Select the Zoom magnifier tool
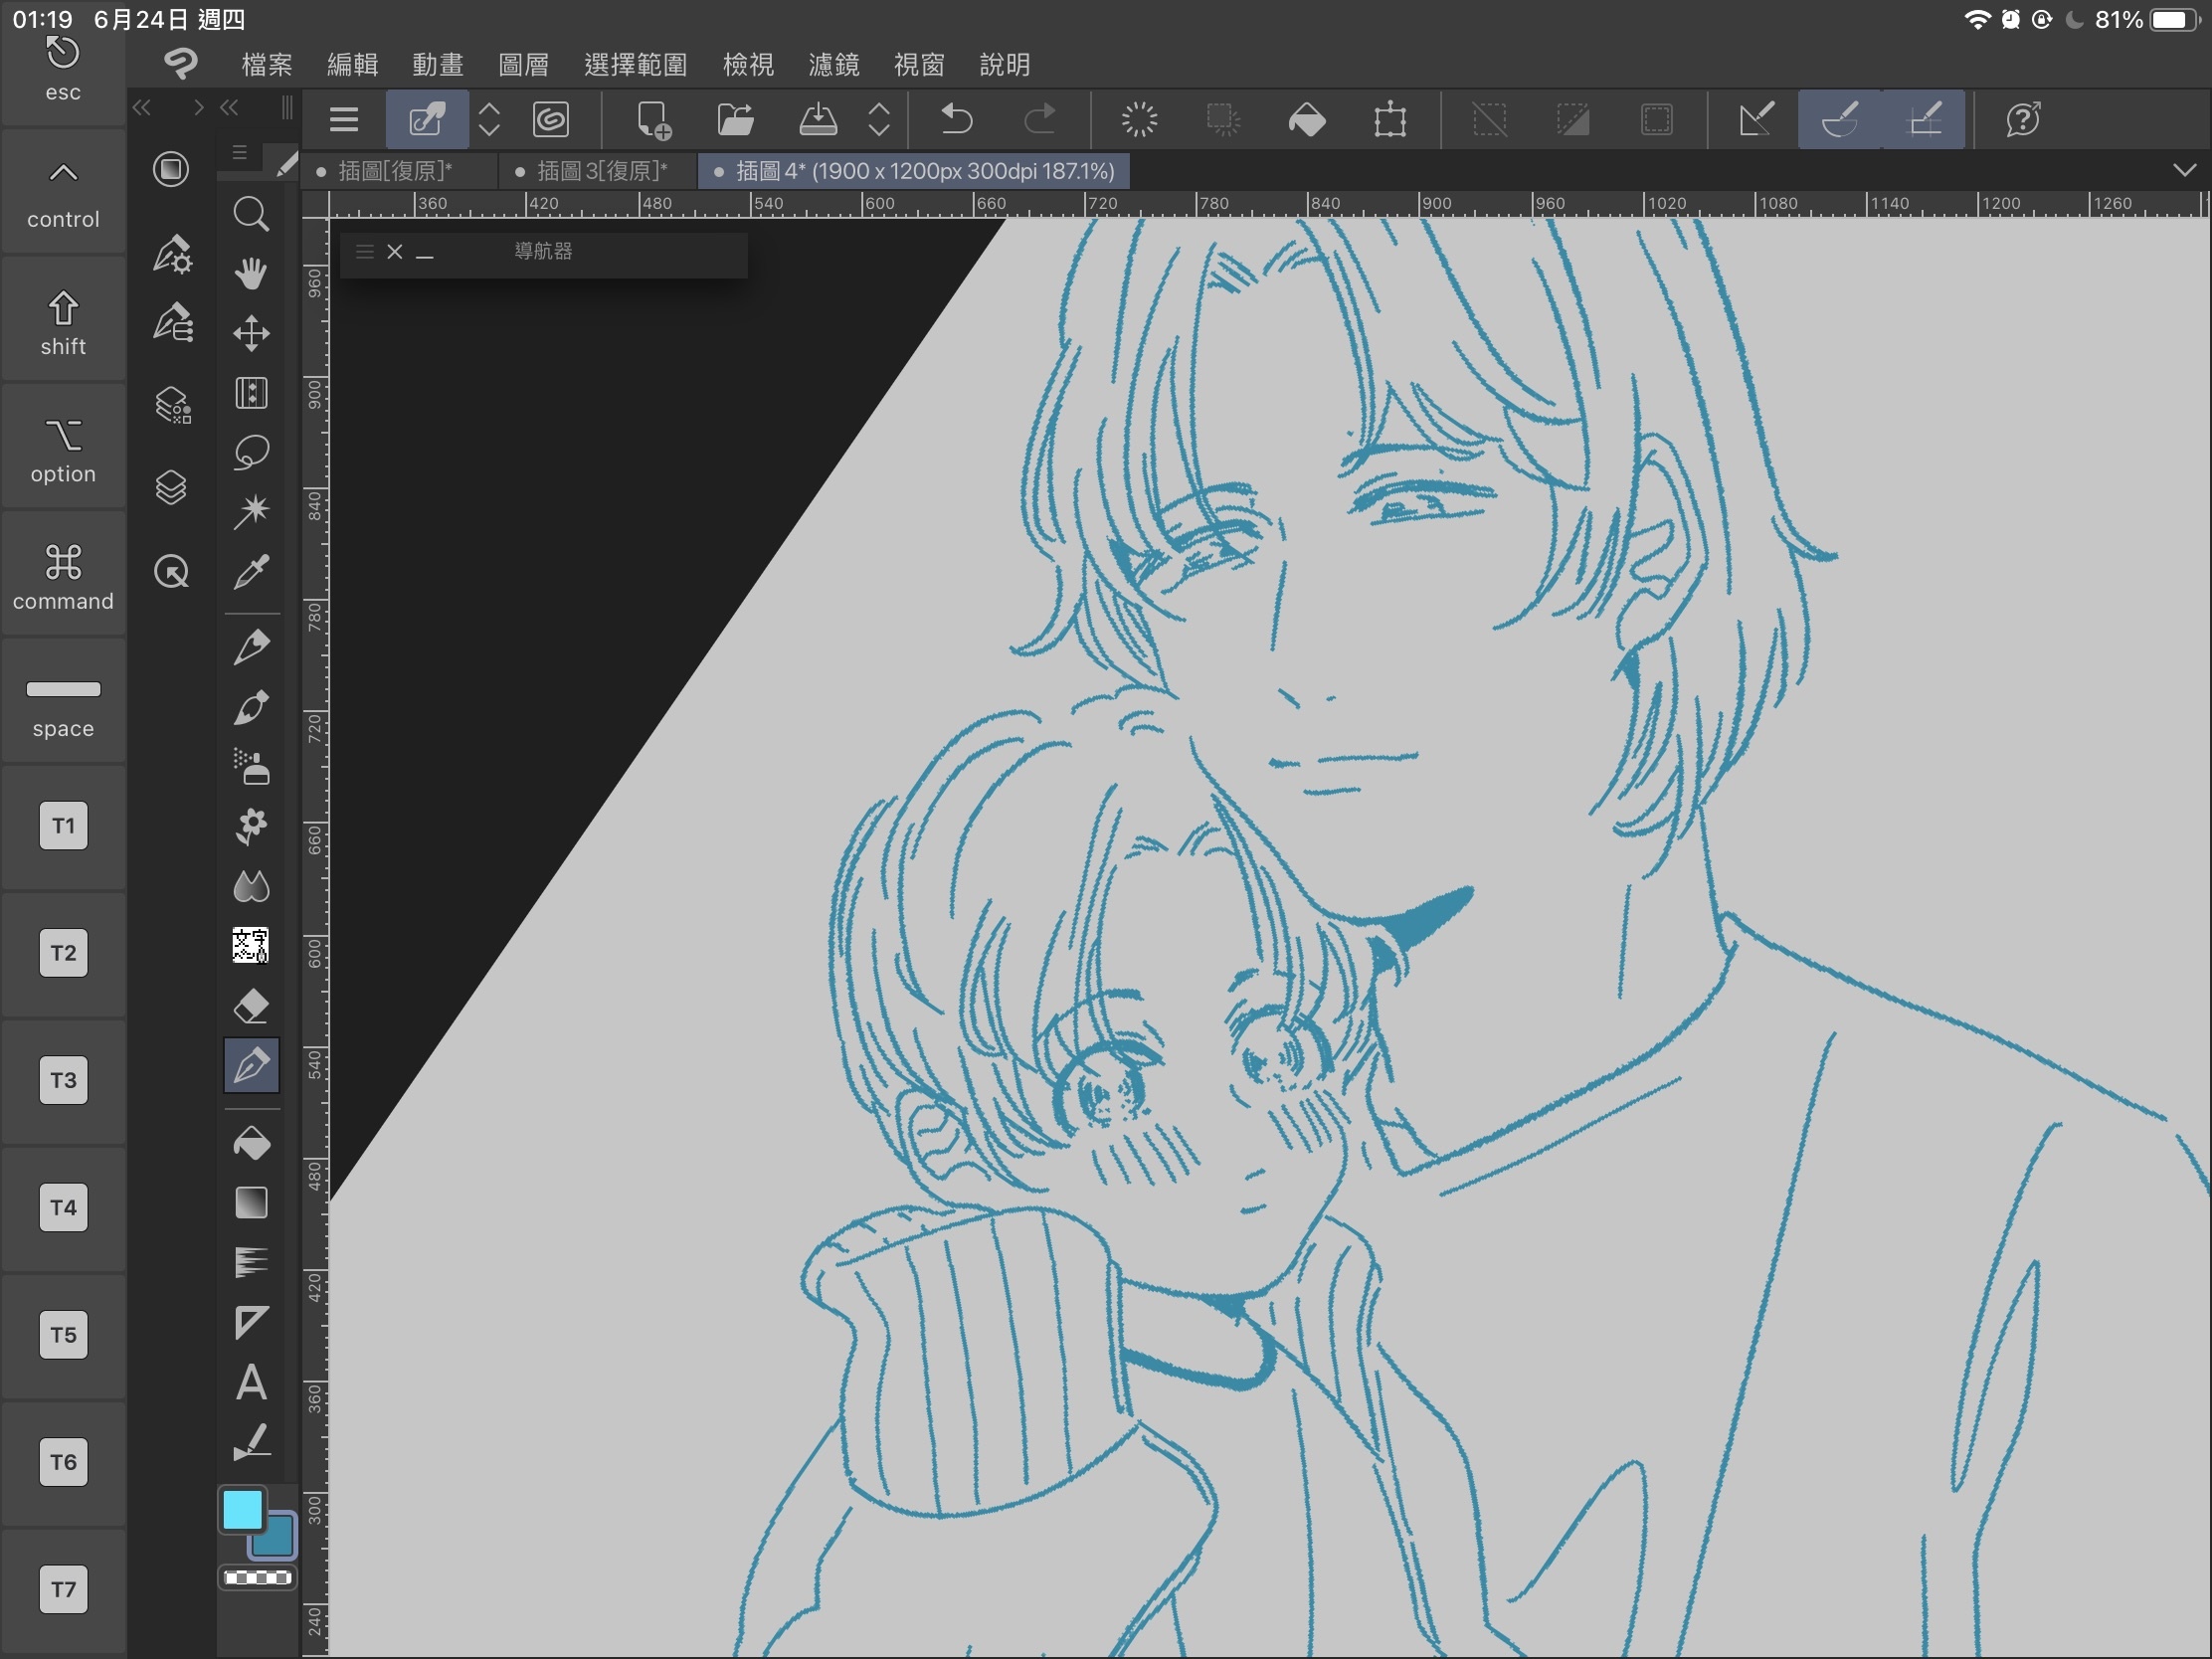The width and height of the screenshot is (2212, 1659). click(251, 213)
